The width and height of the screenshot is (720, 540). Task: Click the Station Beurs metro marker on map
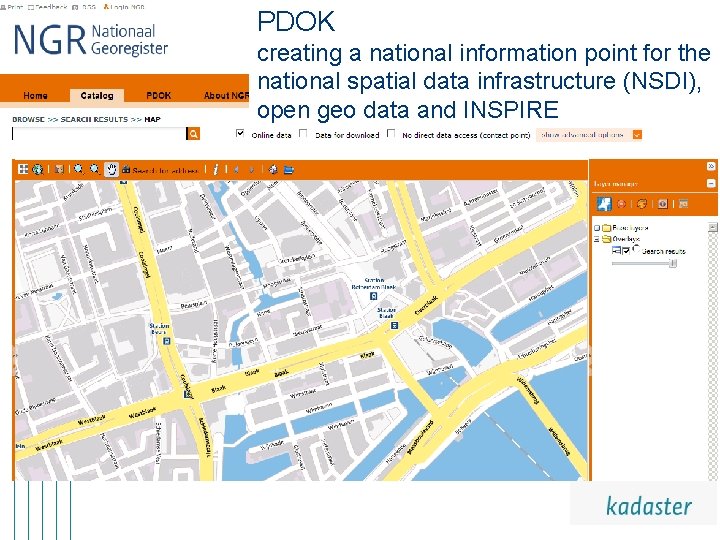point(167,341)
